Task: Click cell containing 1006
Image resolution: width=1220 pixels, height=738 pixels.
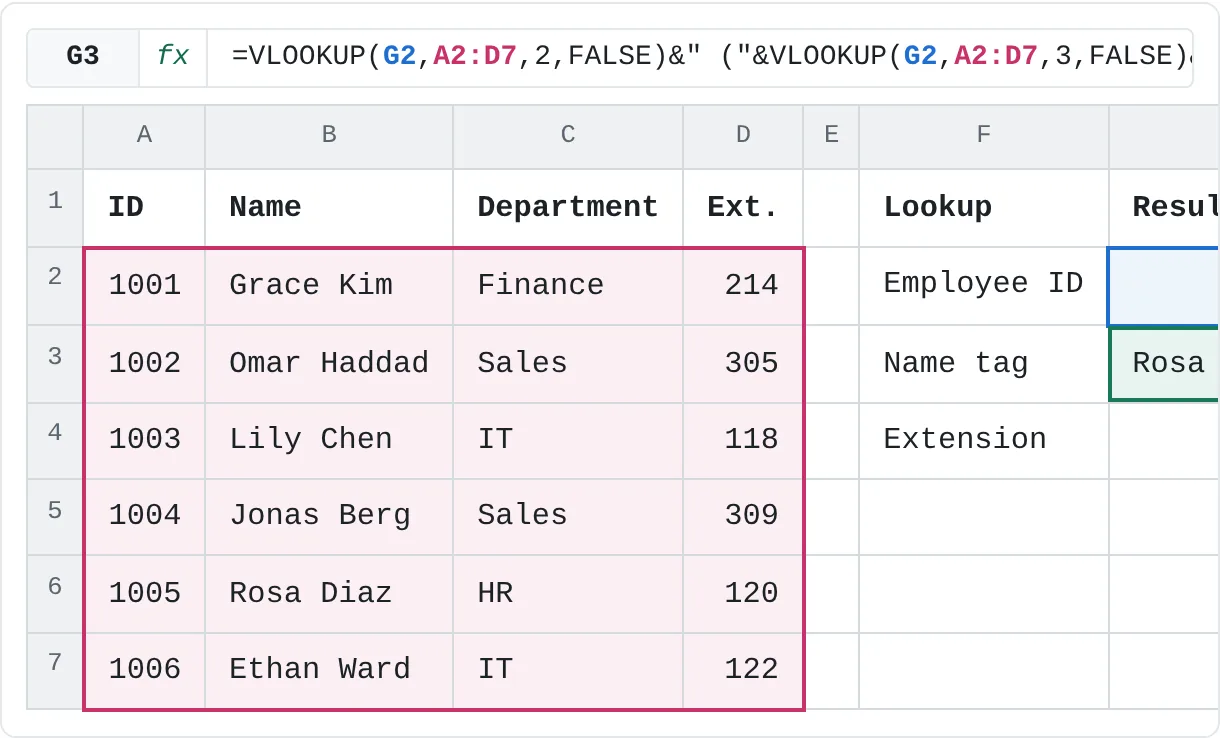Action: [144, 671]
